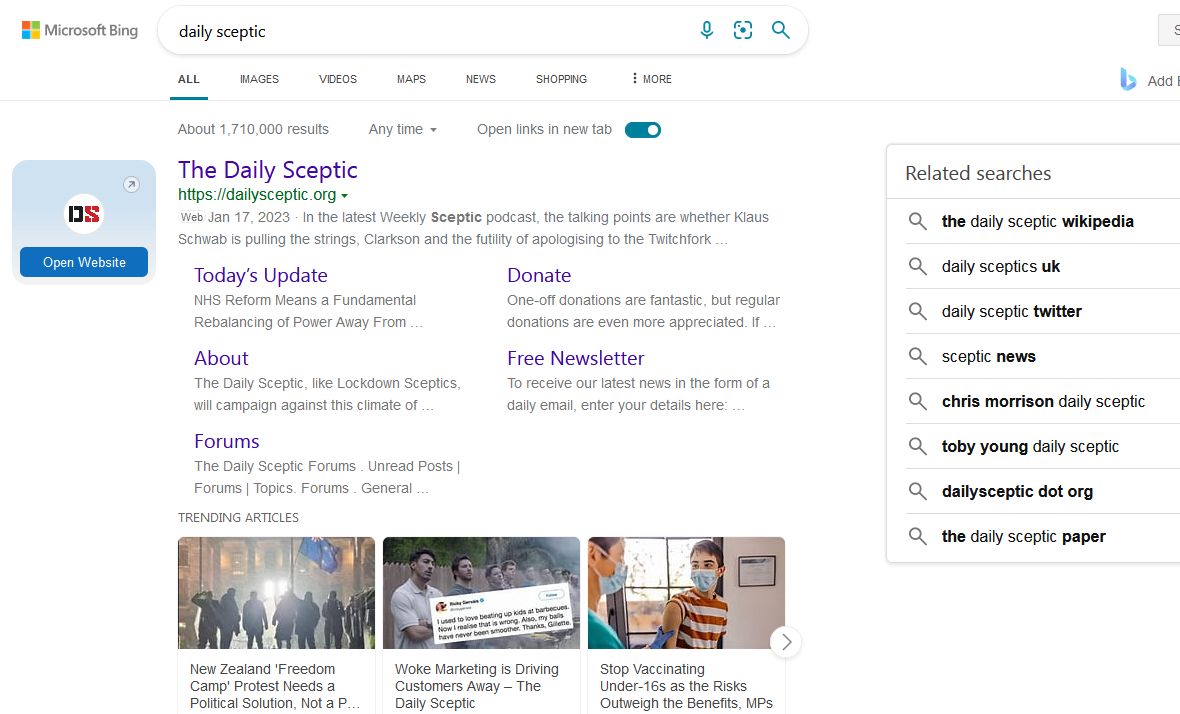
Task: Expand the dailysceptic.org URL dropdown arrow
Action: (345, 196)
